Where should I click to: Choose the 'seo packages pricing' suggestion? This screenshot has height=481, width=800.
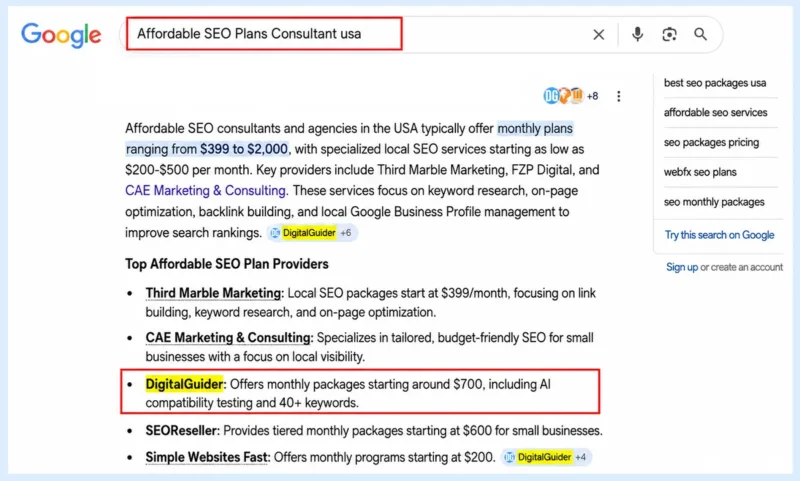(x=711, y=142)
